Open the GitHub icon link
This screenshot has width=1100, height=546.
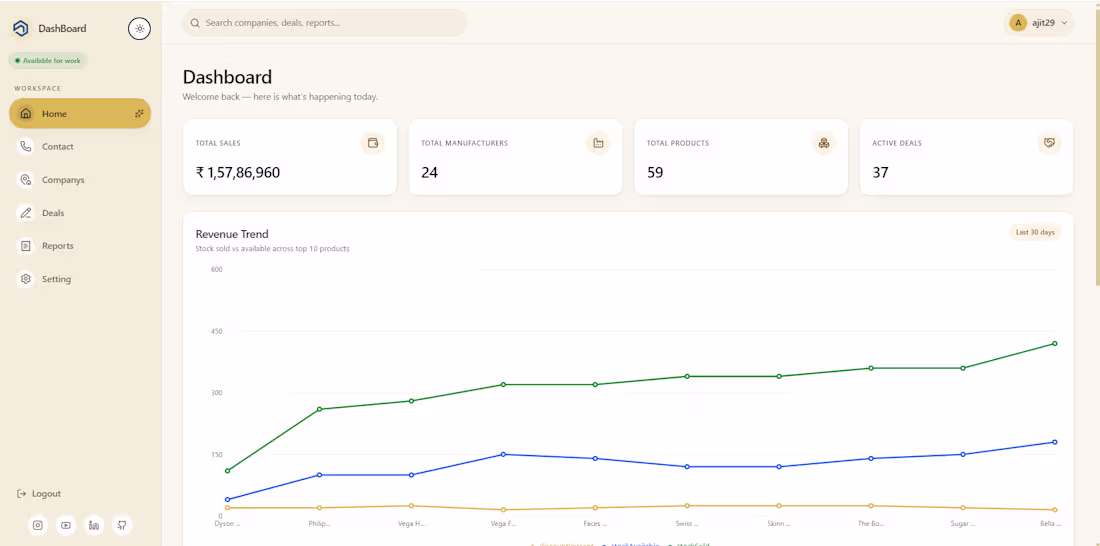point(122,525)
